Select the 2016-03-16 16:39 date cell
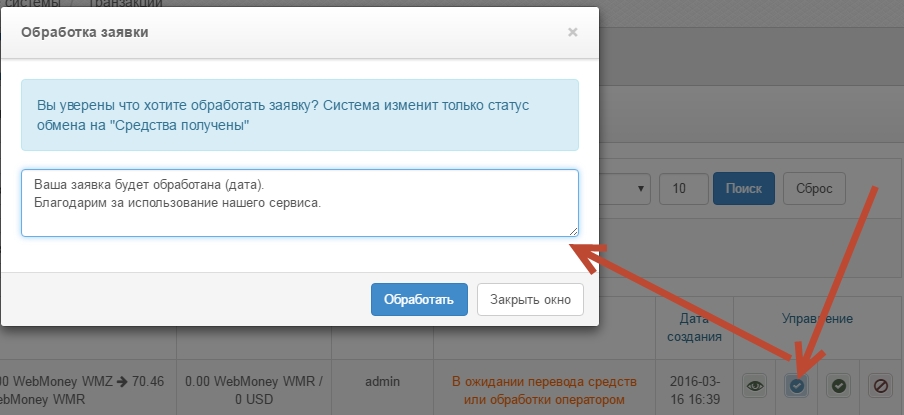904x415 pixels. [694, 390]
